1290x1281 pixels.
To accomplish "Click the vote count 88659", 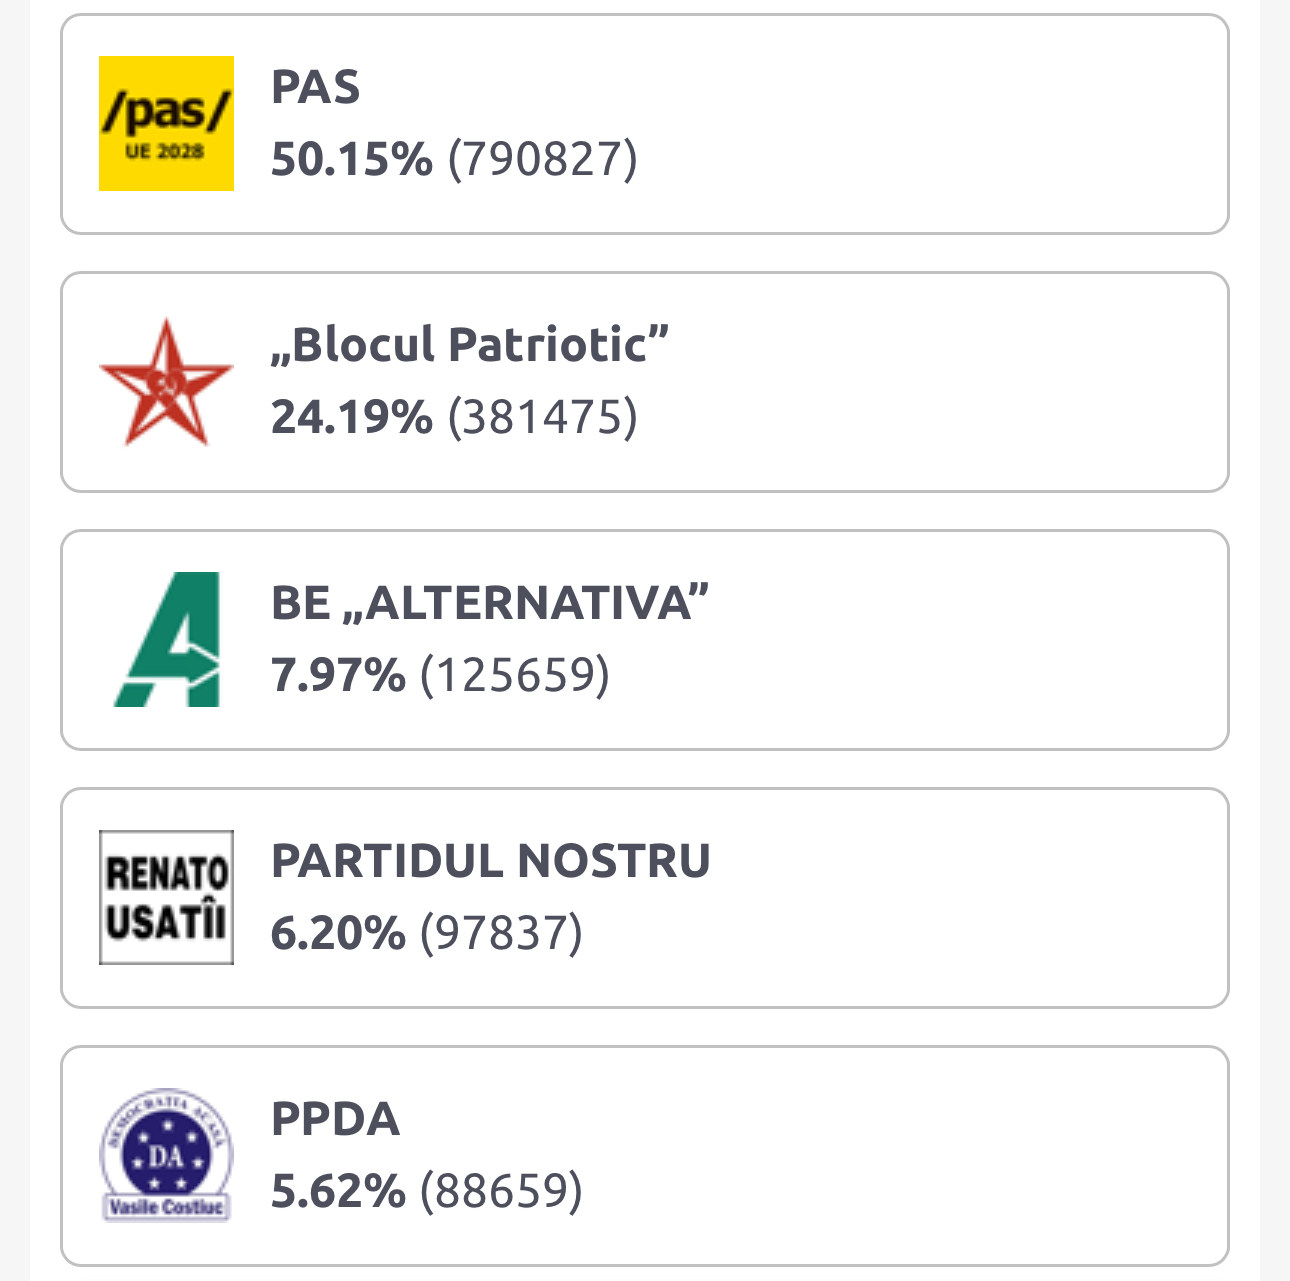I will click(501, 1191).
